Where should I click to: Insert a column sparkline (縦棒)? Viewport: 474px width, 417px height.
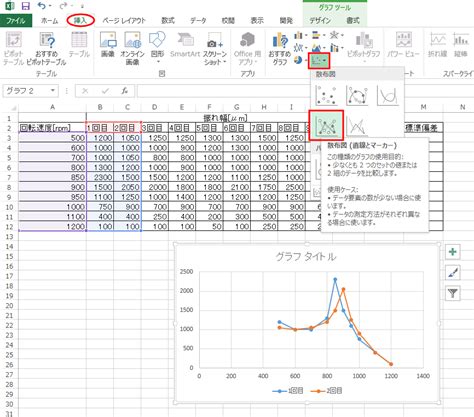461,45
